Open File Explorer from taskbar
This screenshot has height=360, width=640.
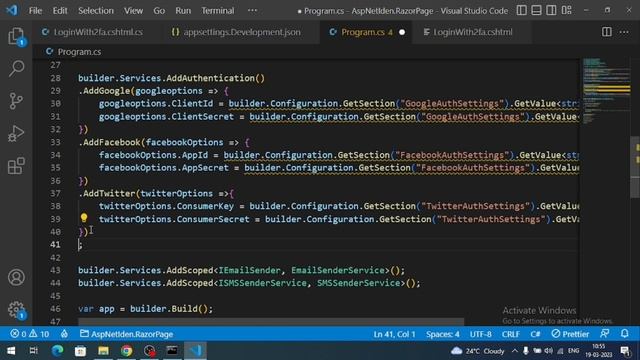103,351
